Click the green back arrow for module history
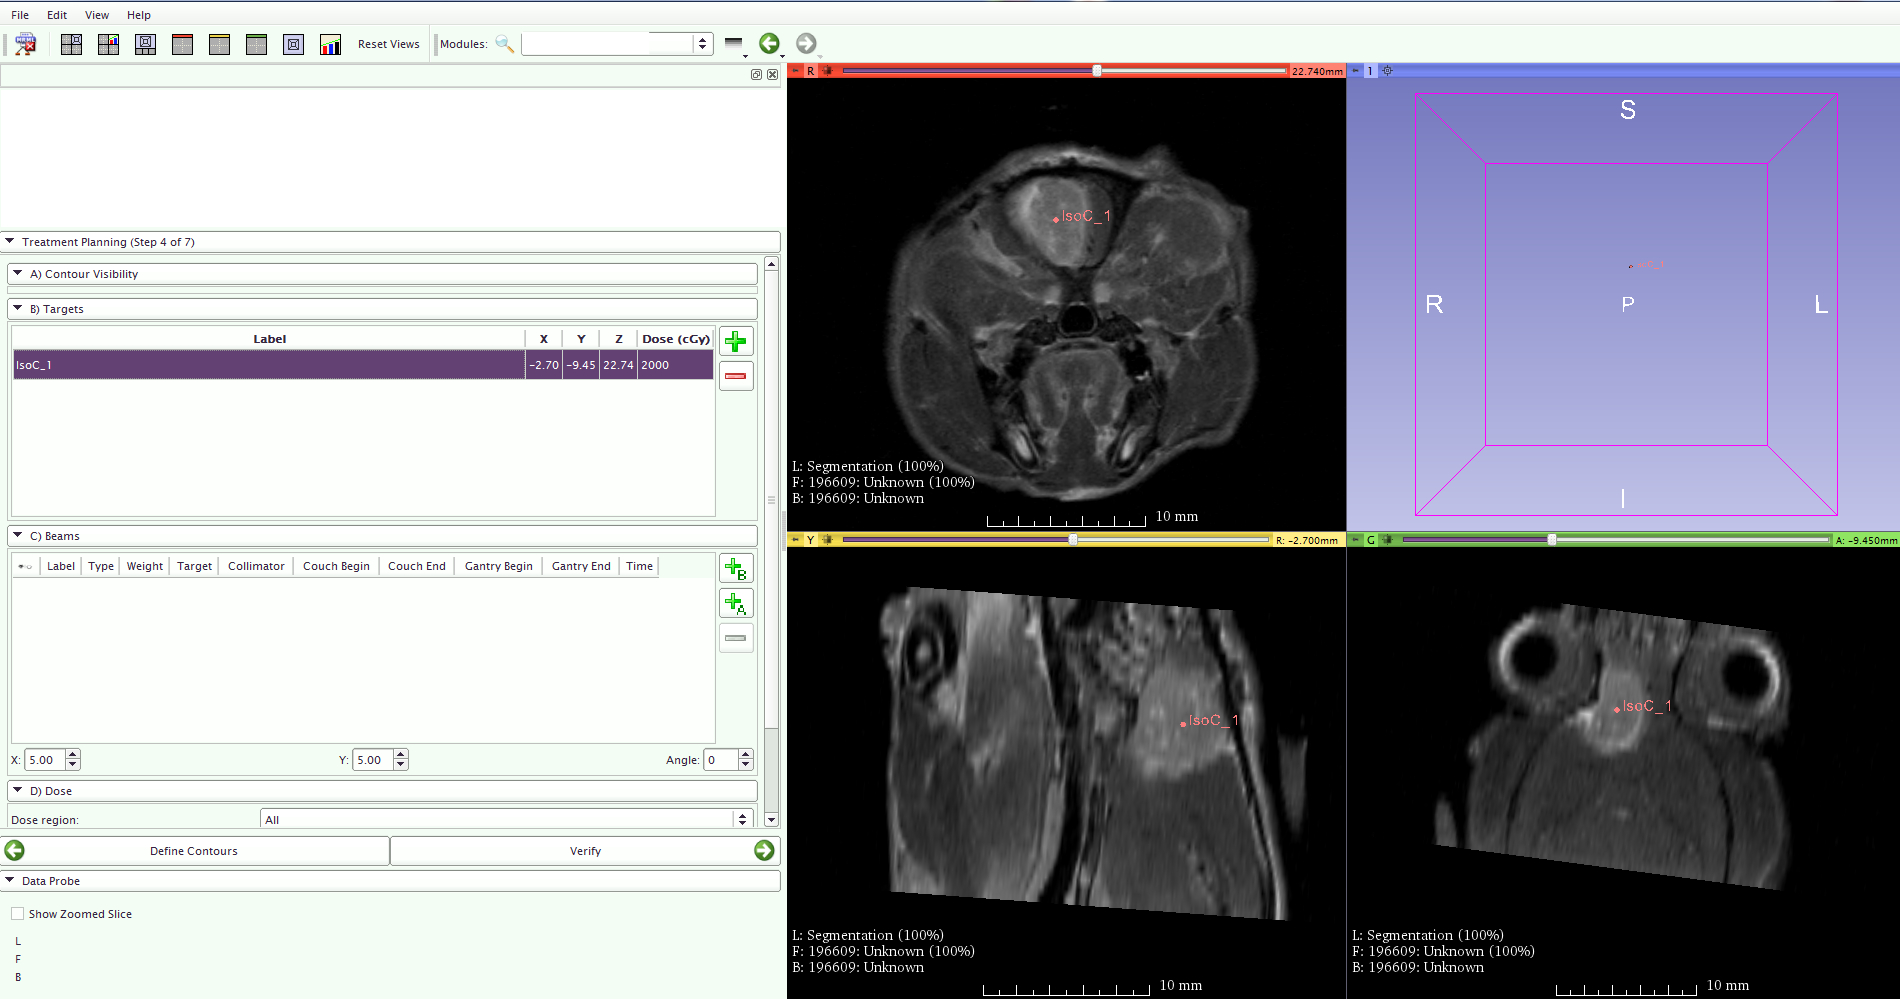Viewport: 1900px width, 999px height. pos(768,43)
